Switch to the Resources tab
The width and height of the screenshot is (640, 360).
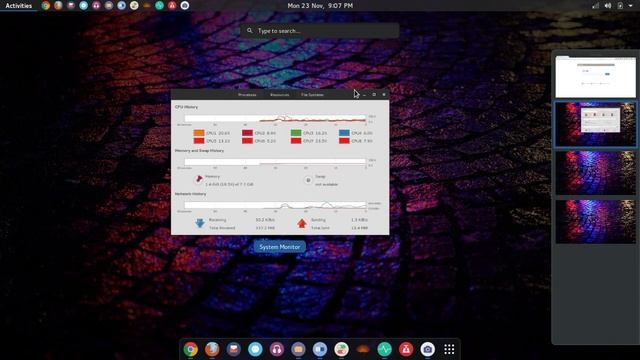(x=280, y=95)
